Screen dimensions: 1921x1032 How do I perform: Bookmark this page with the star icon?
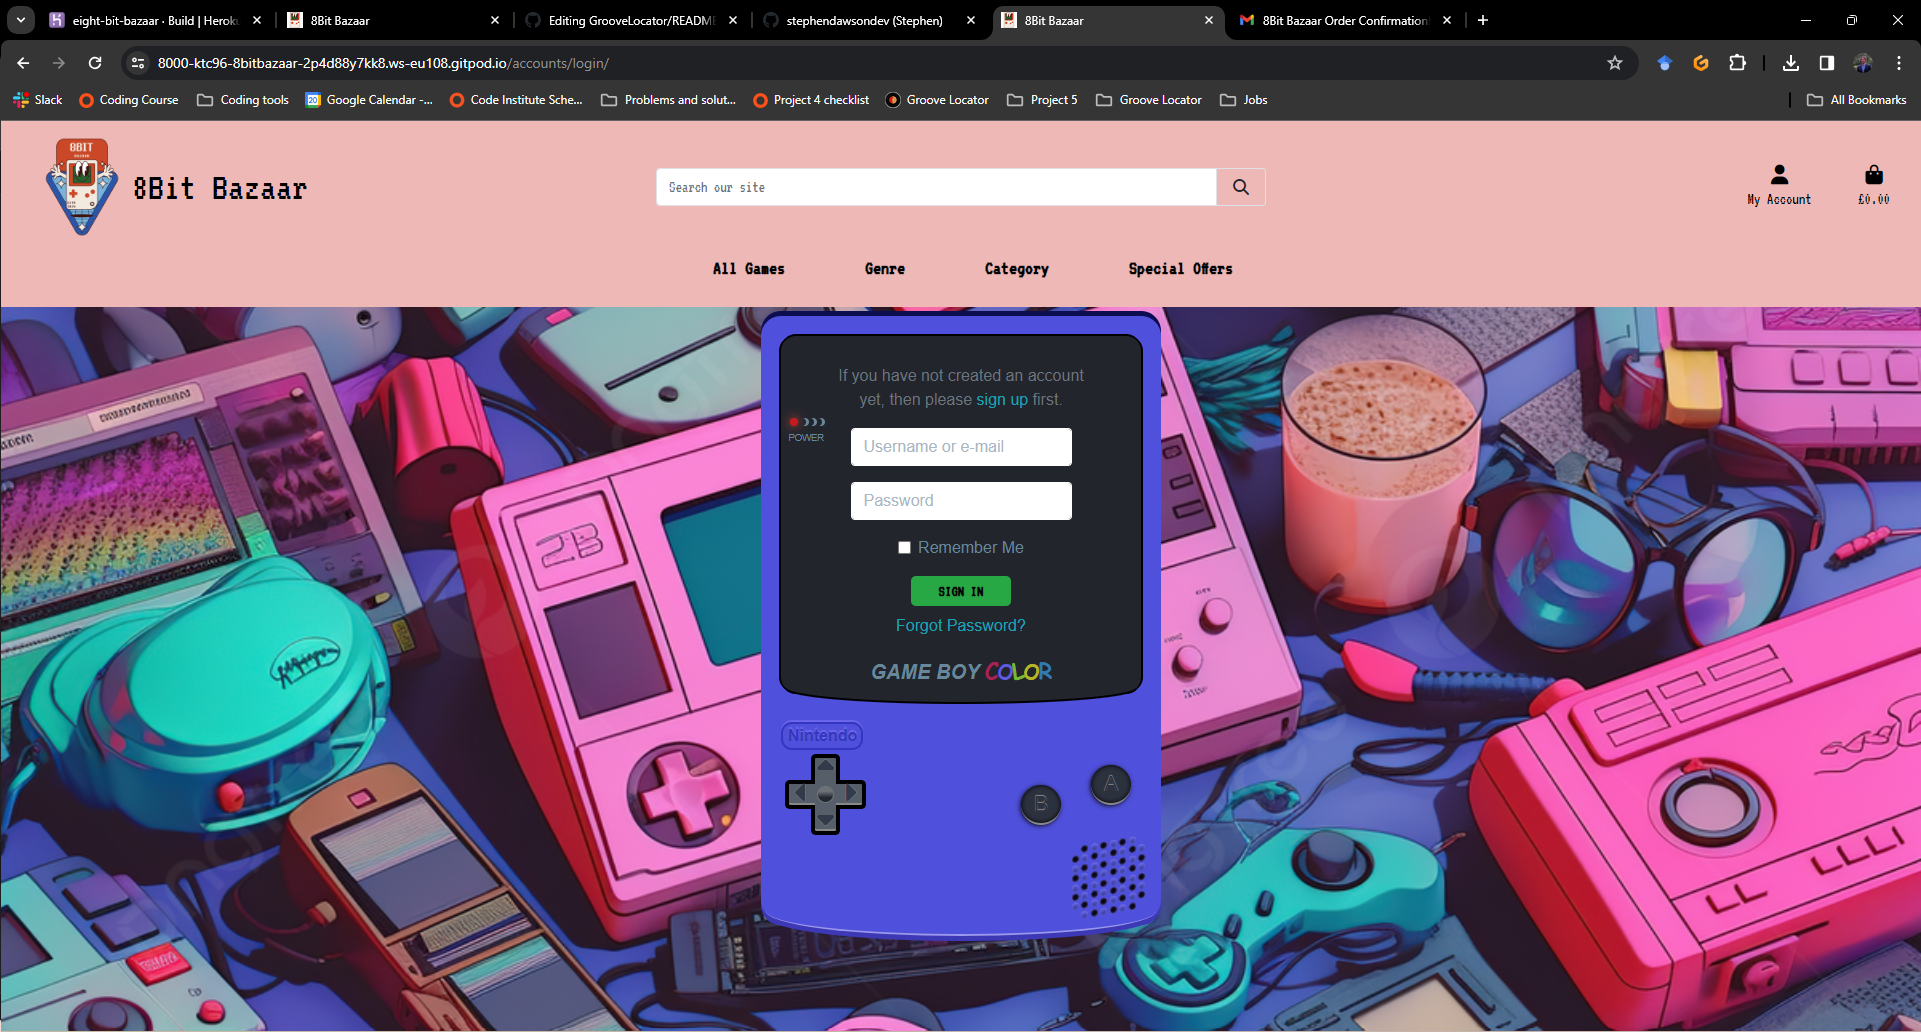click(1614, 63)
